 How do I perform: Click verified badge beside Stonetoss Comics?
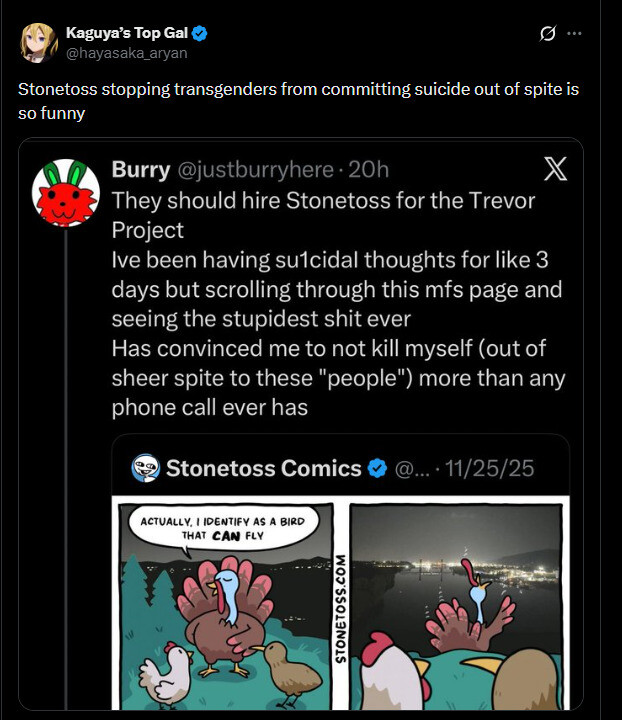(x=378, y=468)
